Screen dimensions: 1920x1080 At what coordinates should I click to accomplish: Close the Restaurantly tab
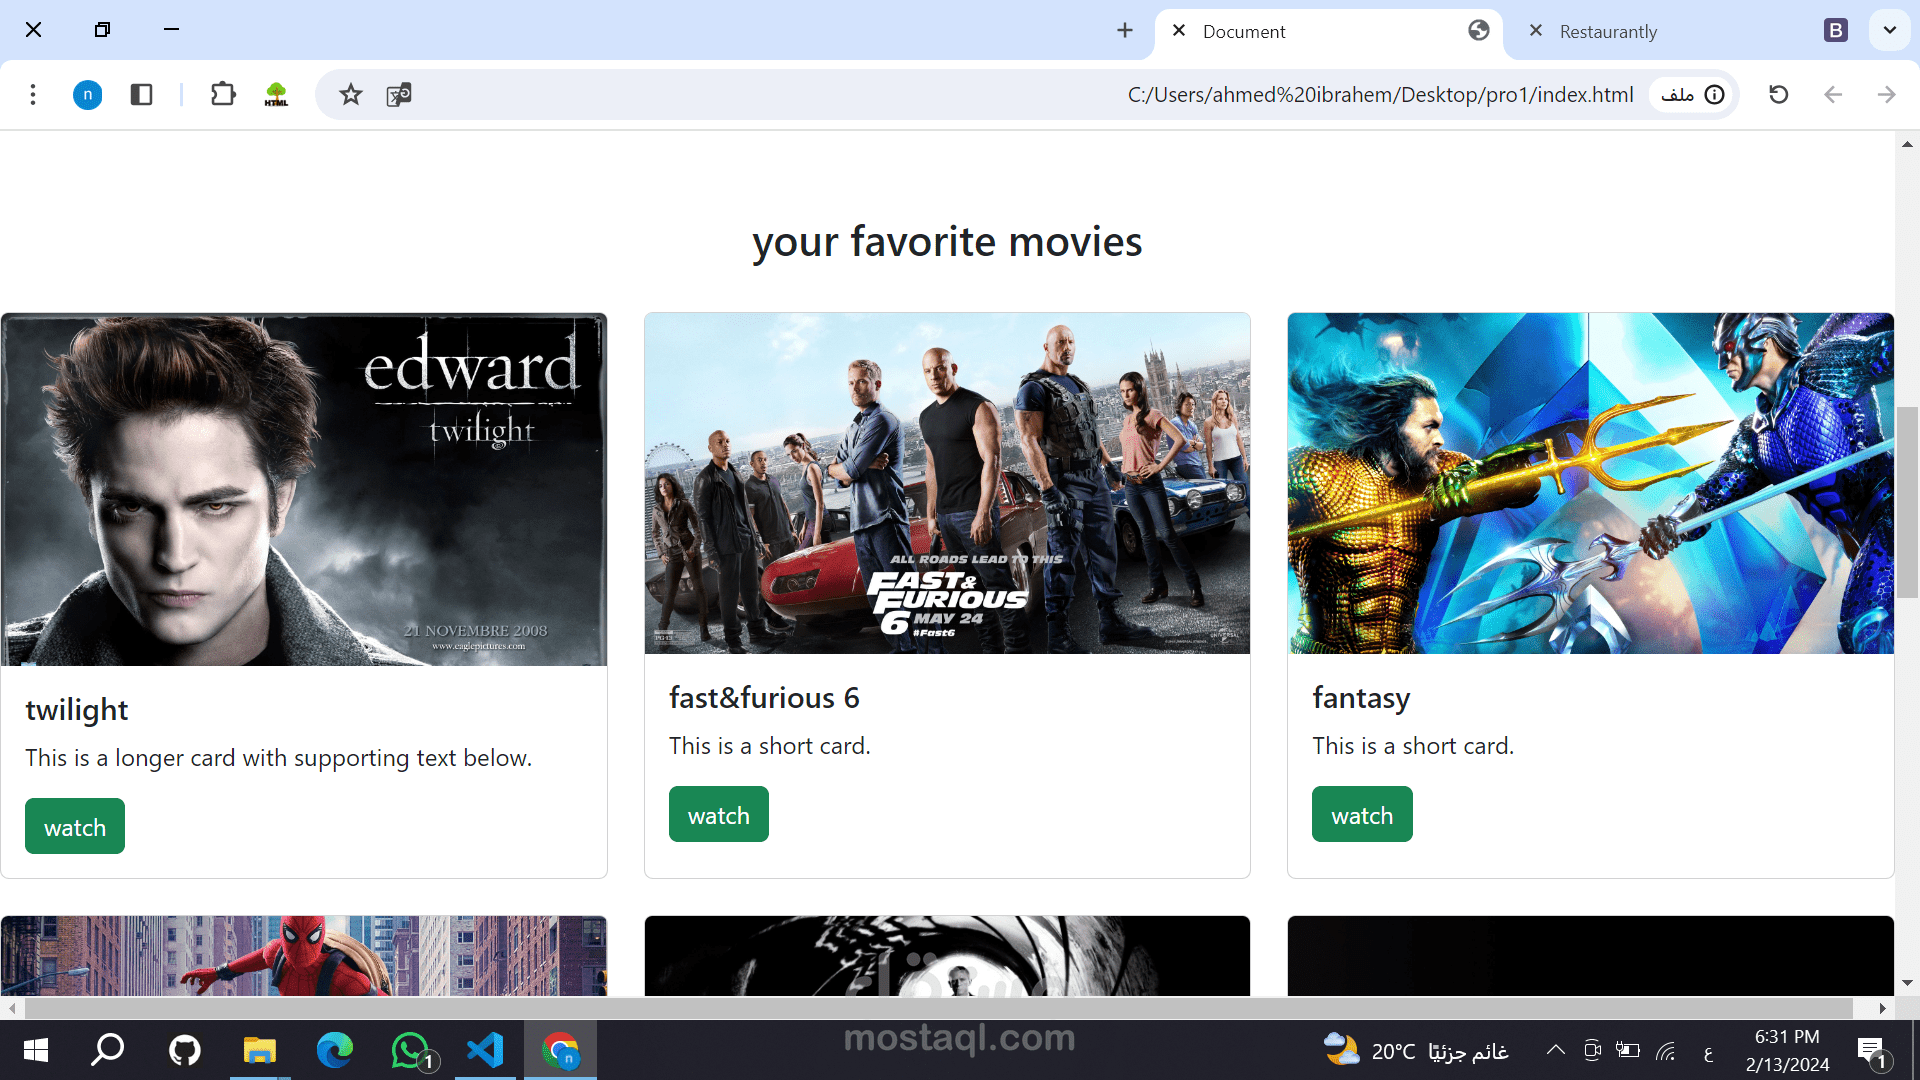click(x=1536, y=31)
